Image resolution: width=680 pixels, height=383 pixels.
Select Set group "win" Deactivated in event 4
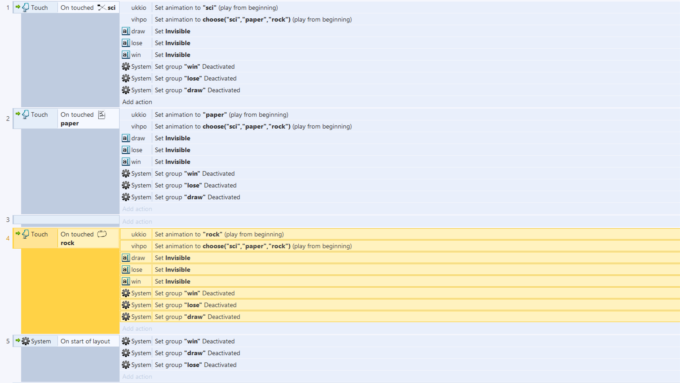tap(400, 293)
